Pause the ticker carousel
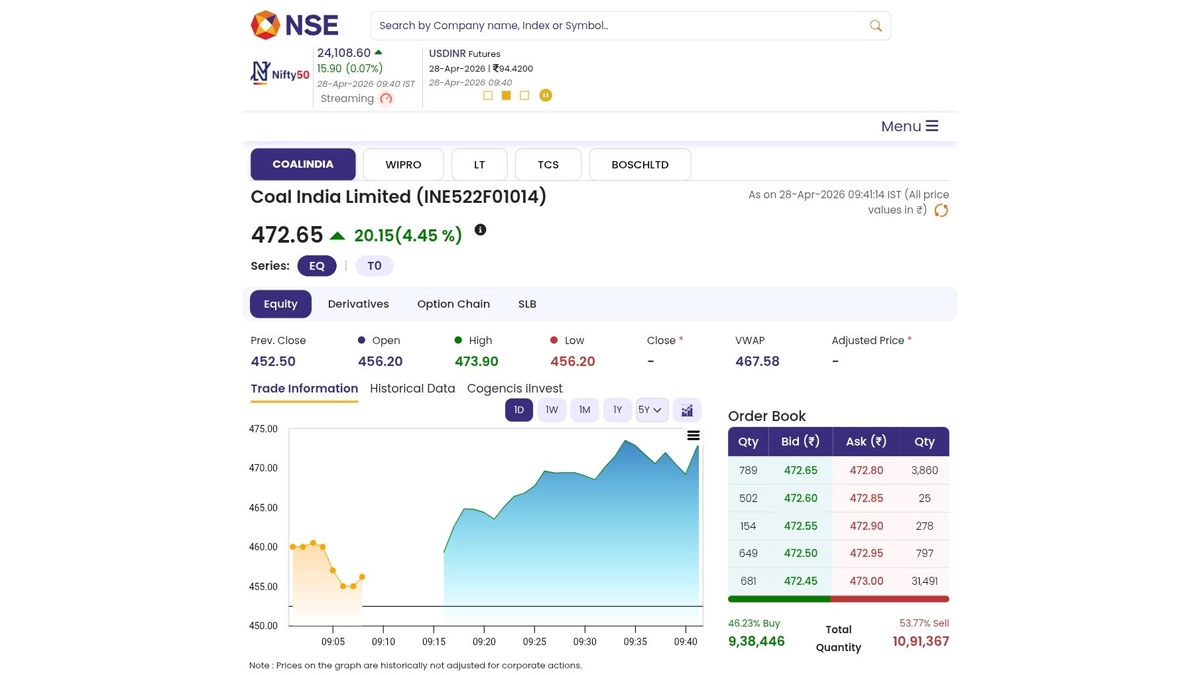The width and height of the screenshot is (1200, 675). coord(545,96)
